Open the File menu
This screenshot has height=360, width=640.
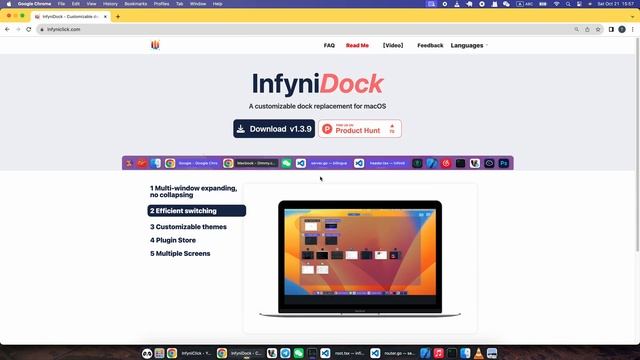point(61,4)
